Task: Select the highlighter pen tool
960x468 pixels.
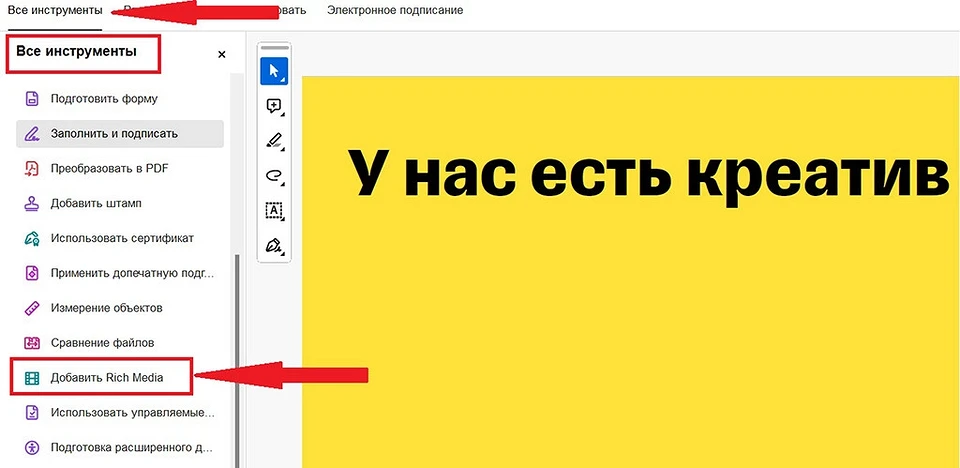Action: 274,141
